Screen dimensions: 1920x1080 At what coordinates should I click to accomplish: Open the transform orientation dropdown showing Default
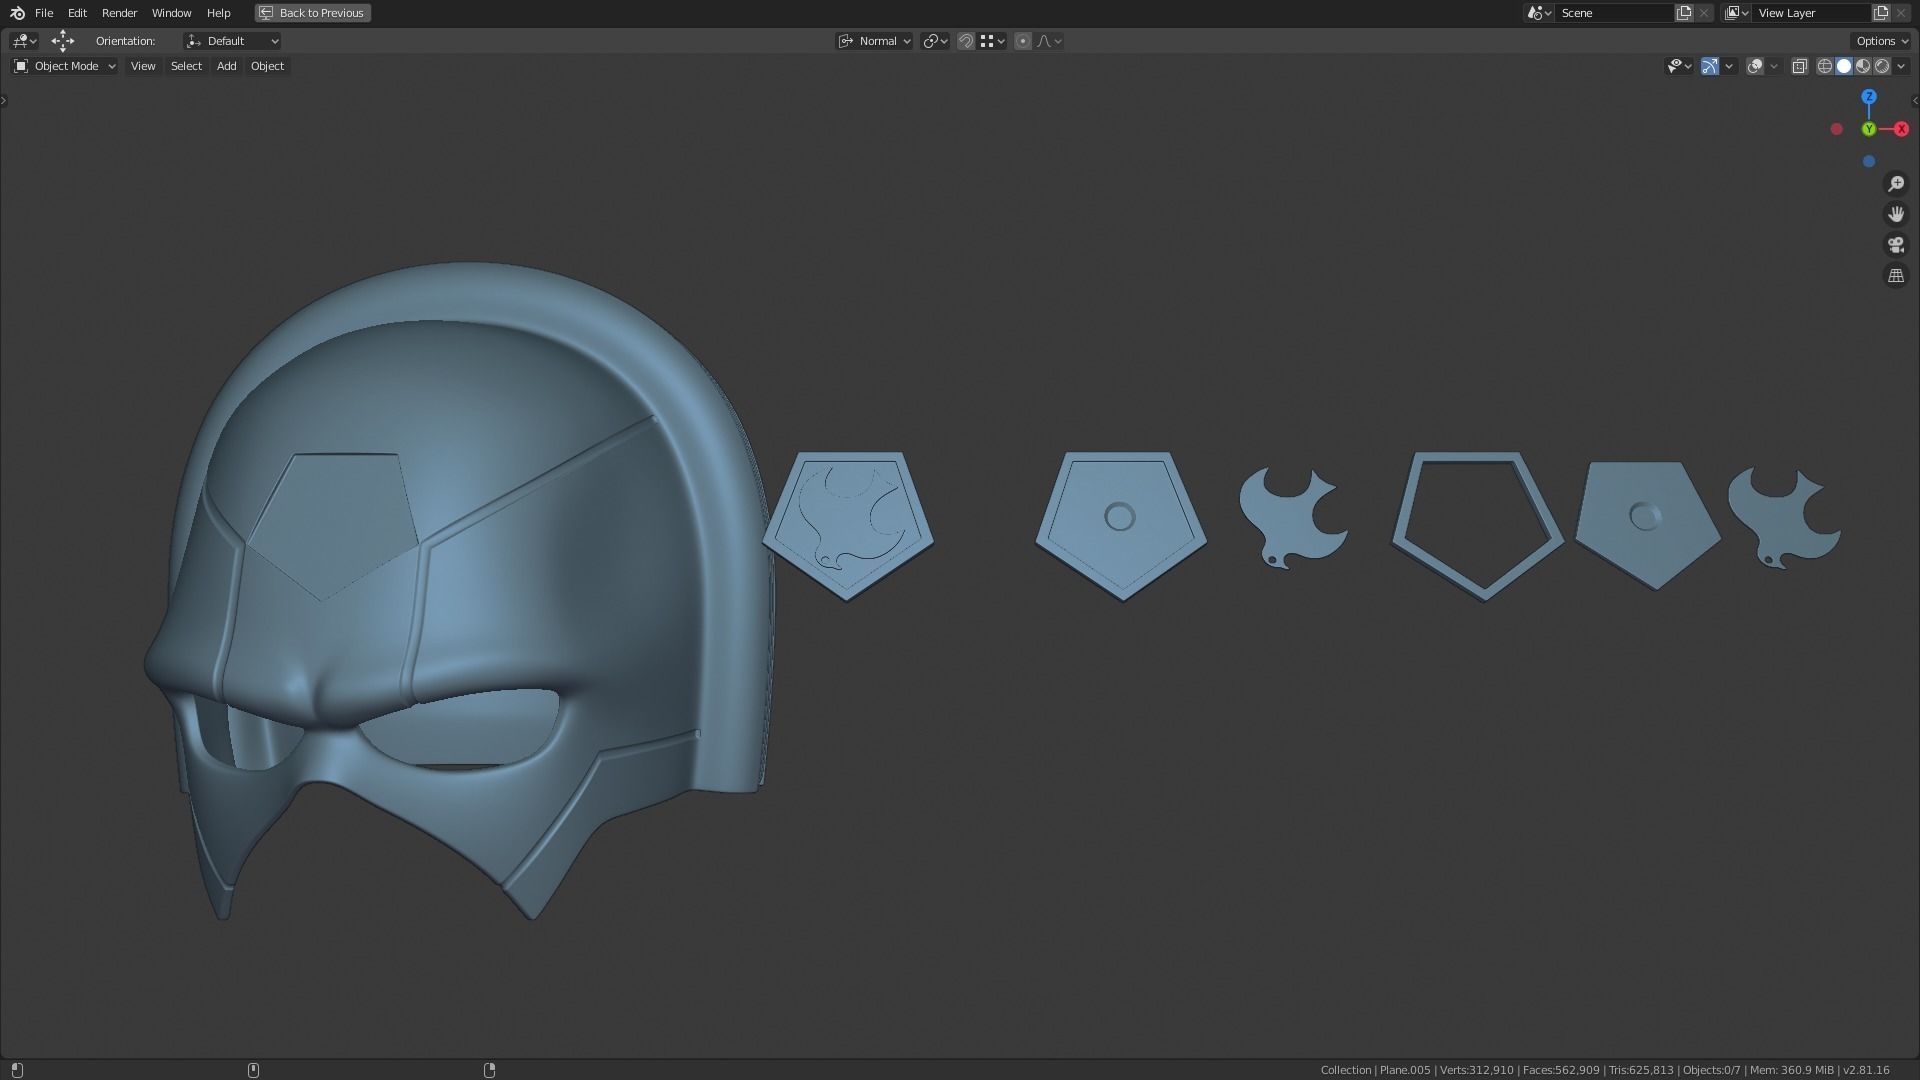click(232, 41)
